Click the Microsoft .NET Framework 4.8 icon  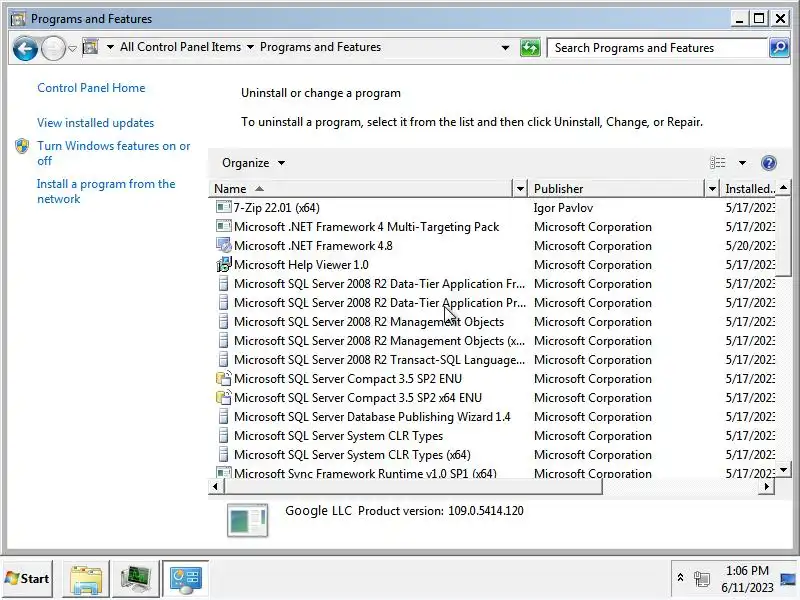223,245
